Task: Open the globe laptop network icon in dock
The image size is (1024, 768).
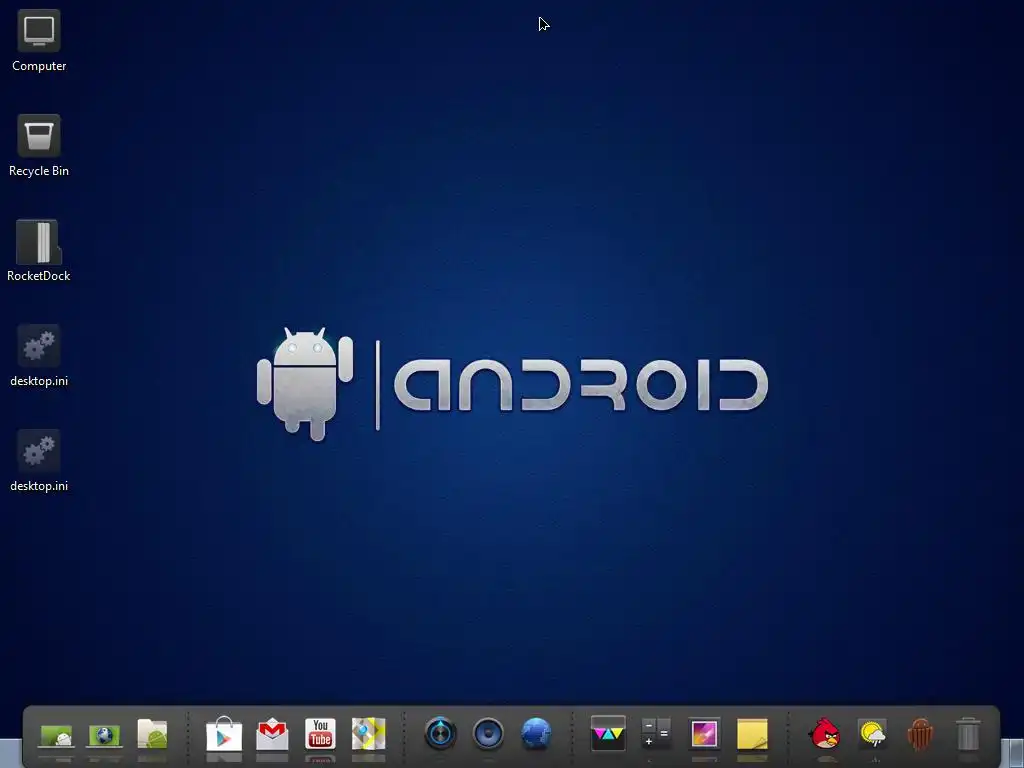Action: click(104, 736)
